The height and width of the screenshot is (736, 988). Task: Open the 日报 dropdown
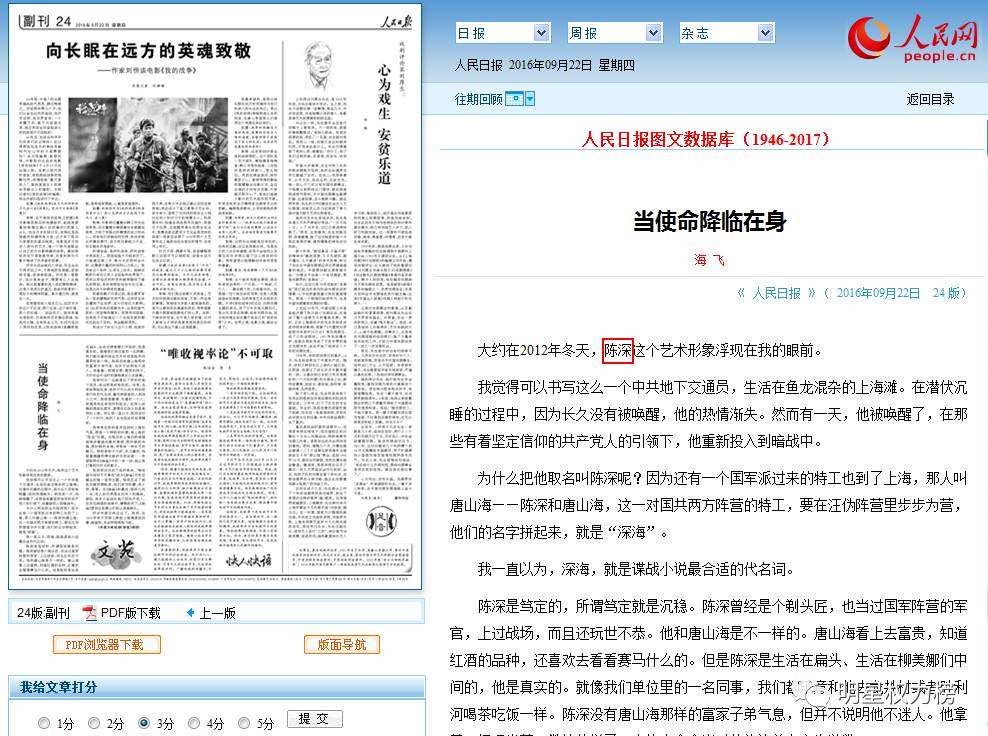[502, 33]
